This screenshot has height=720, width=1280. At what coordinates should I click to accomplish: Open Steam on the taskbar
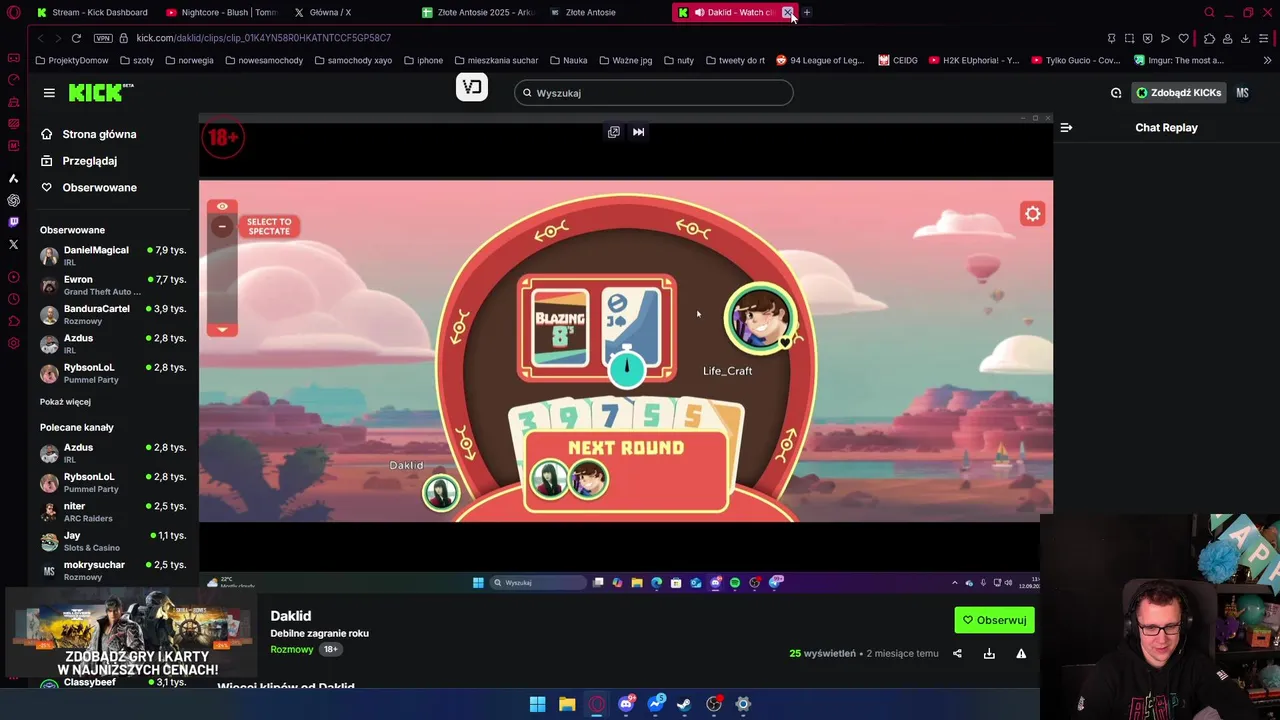[x=684, y=704]
